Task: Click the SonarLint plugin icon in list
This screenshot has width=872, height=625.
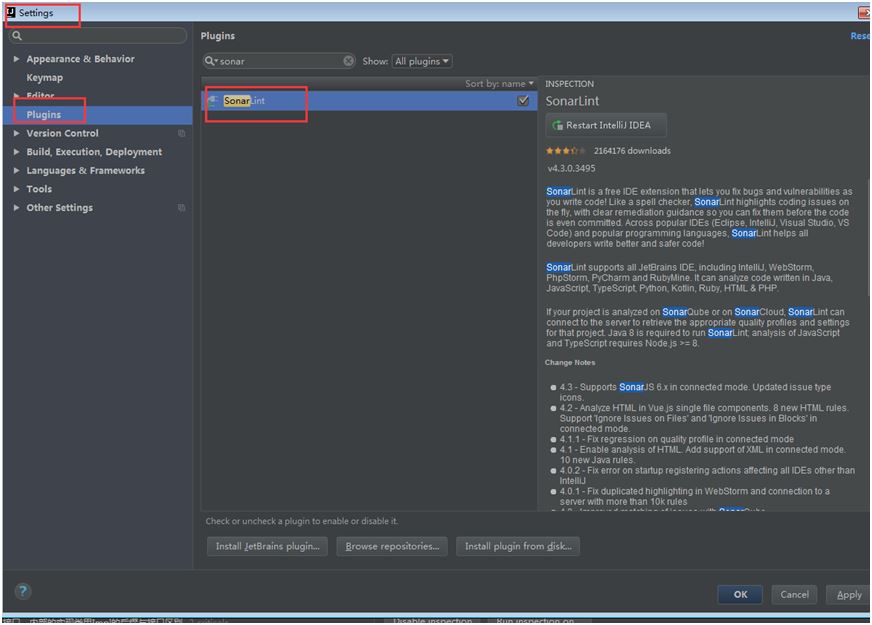Action: coord(212,101)
